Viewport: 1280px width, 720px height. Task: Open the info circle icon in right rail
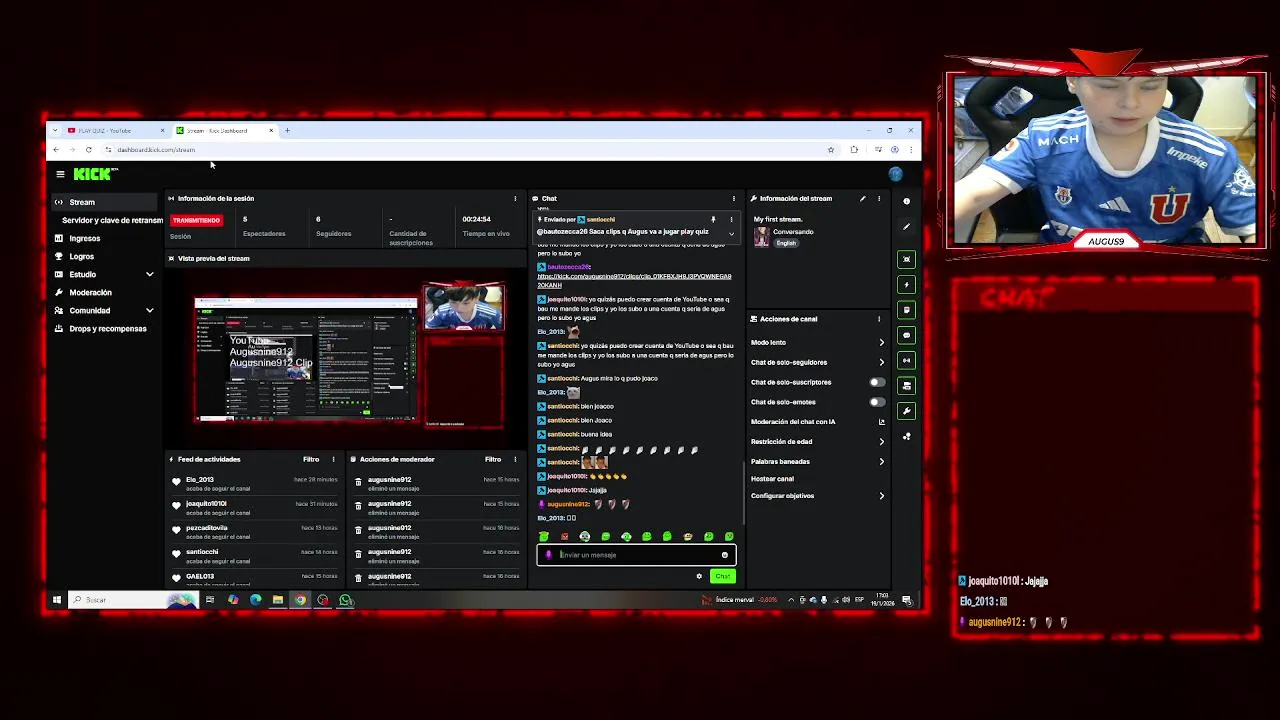(907, 201)
